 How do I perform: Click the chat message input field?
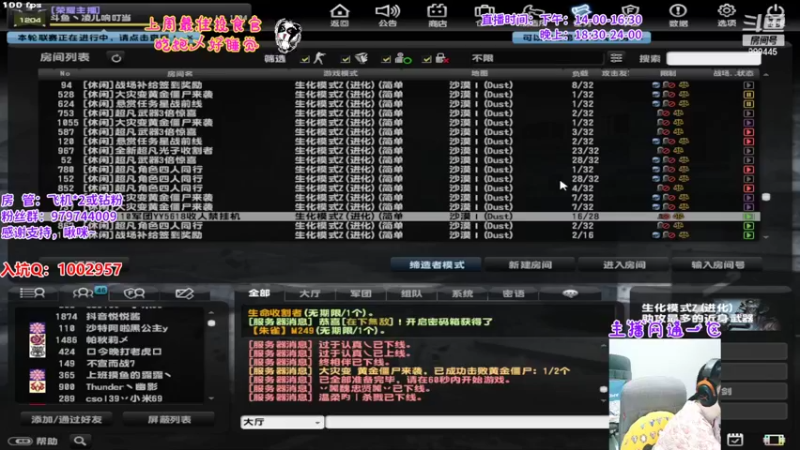pyautogui.click(x=467, y=422)
